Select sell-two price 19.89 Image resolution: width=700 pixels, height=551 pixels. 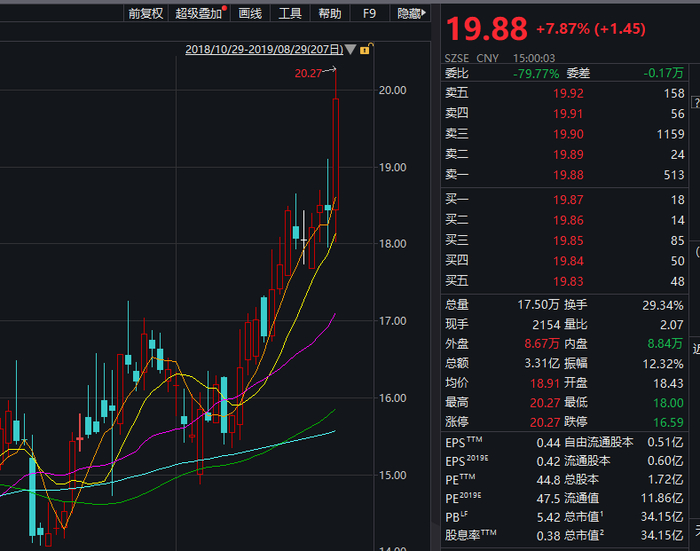point(568,154)
